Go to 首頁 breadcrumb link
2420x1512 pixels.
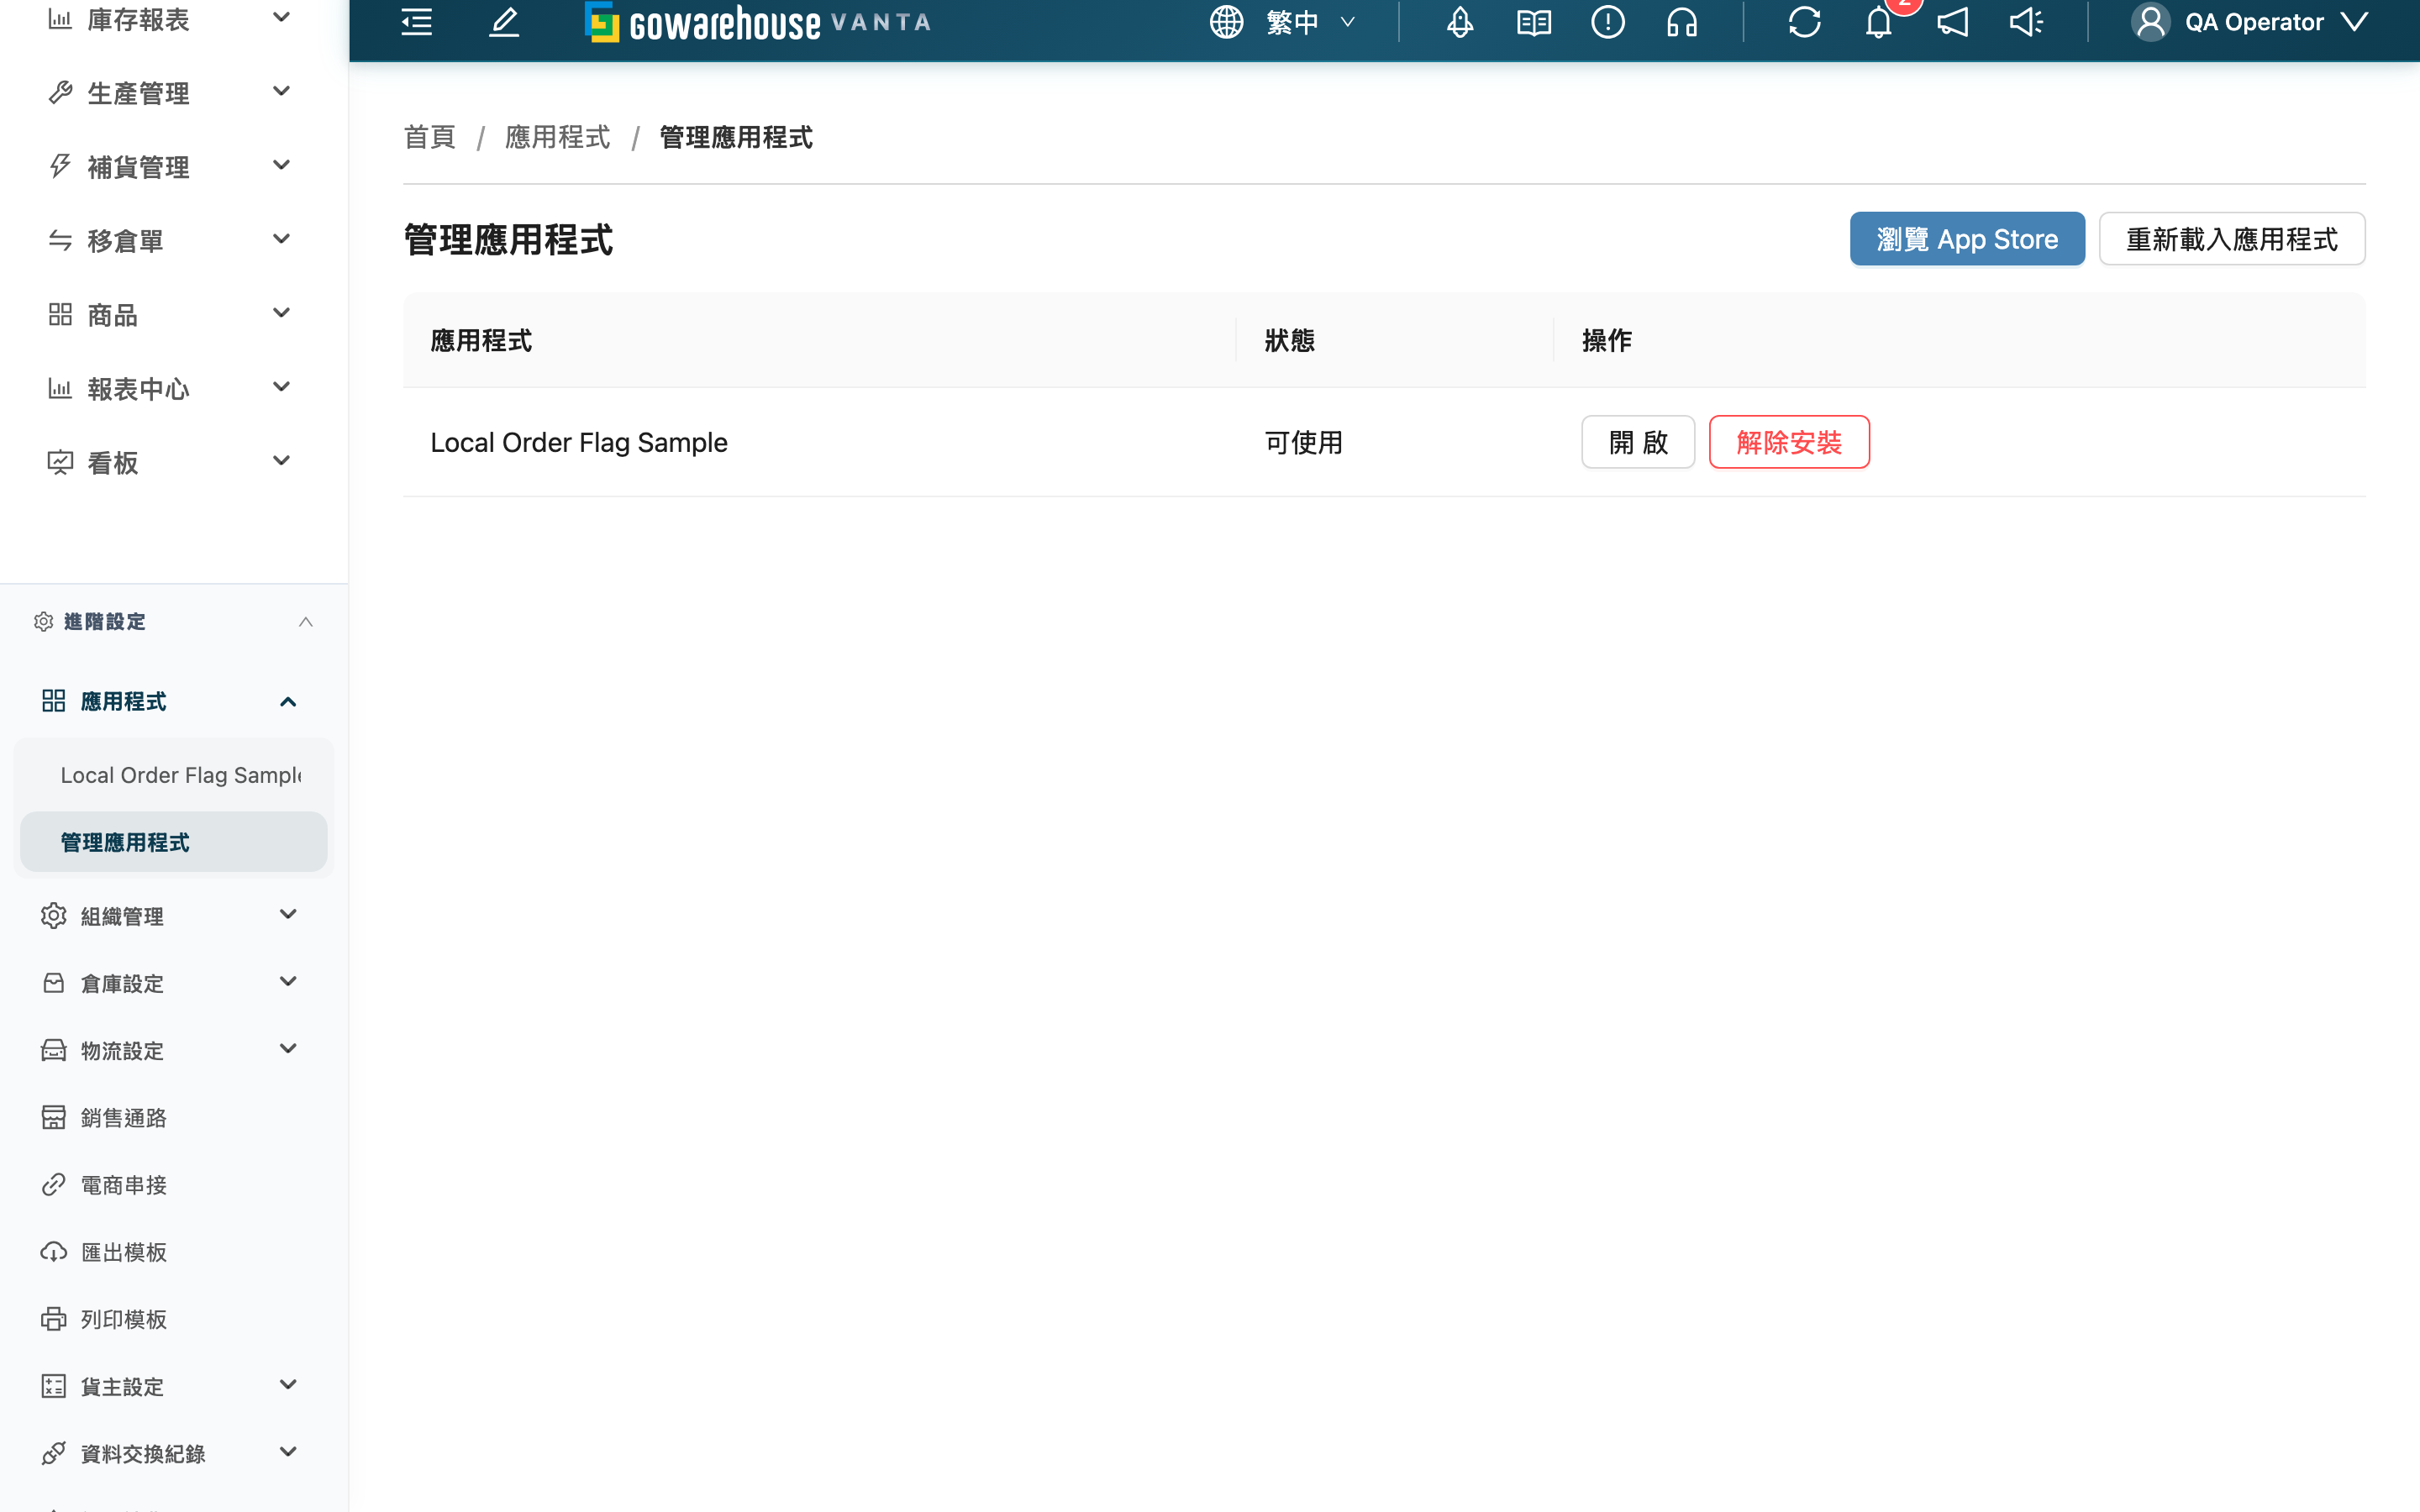pos(430,137)
